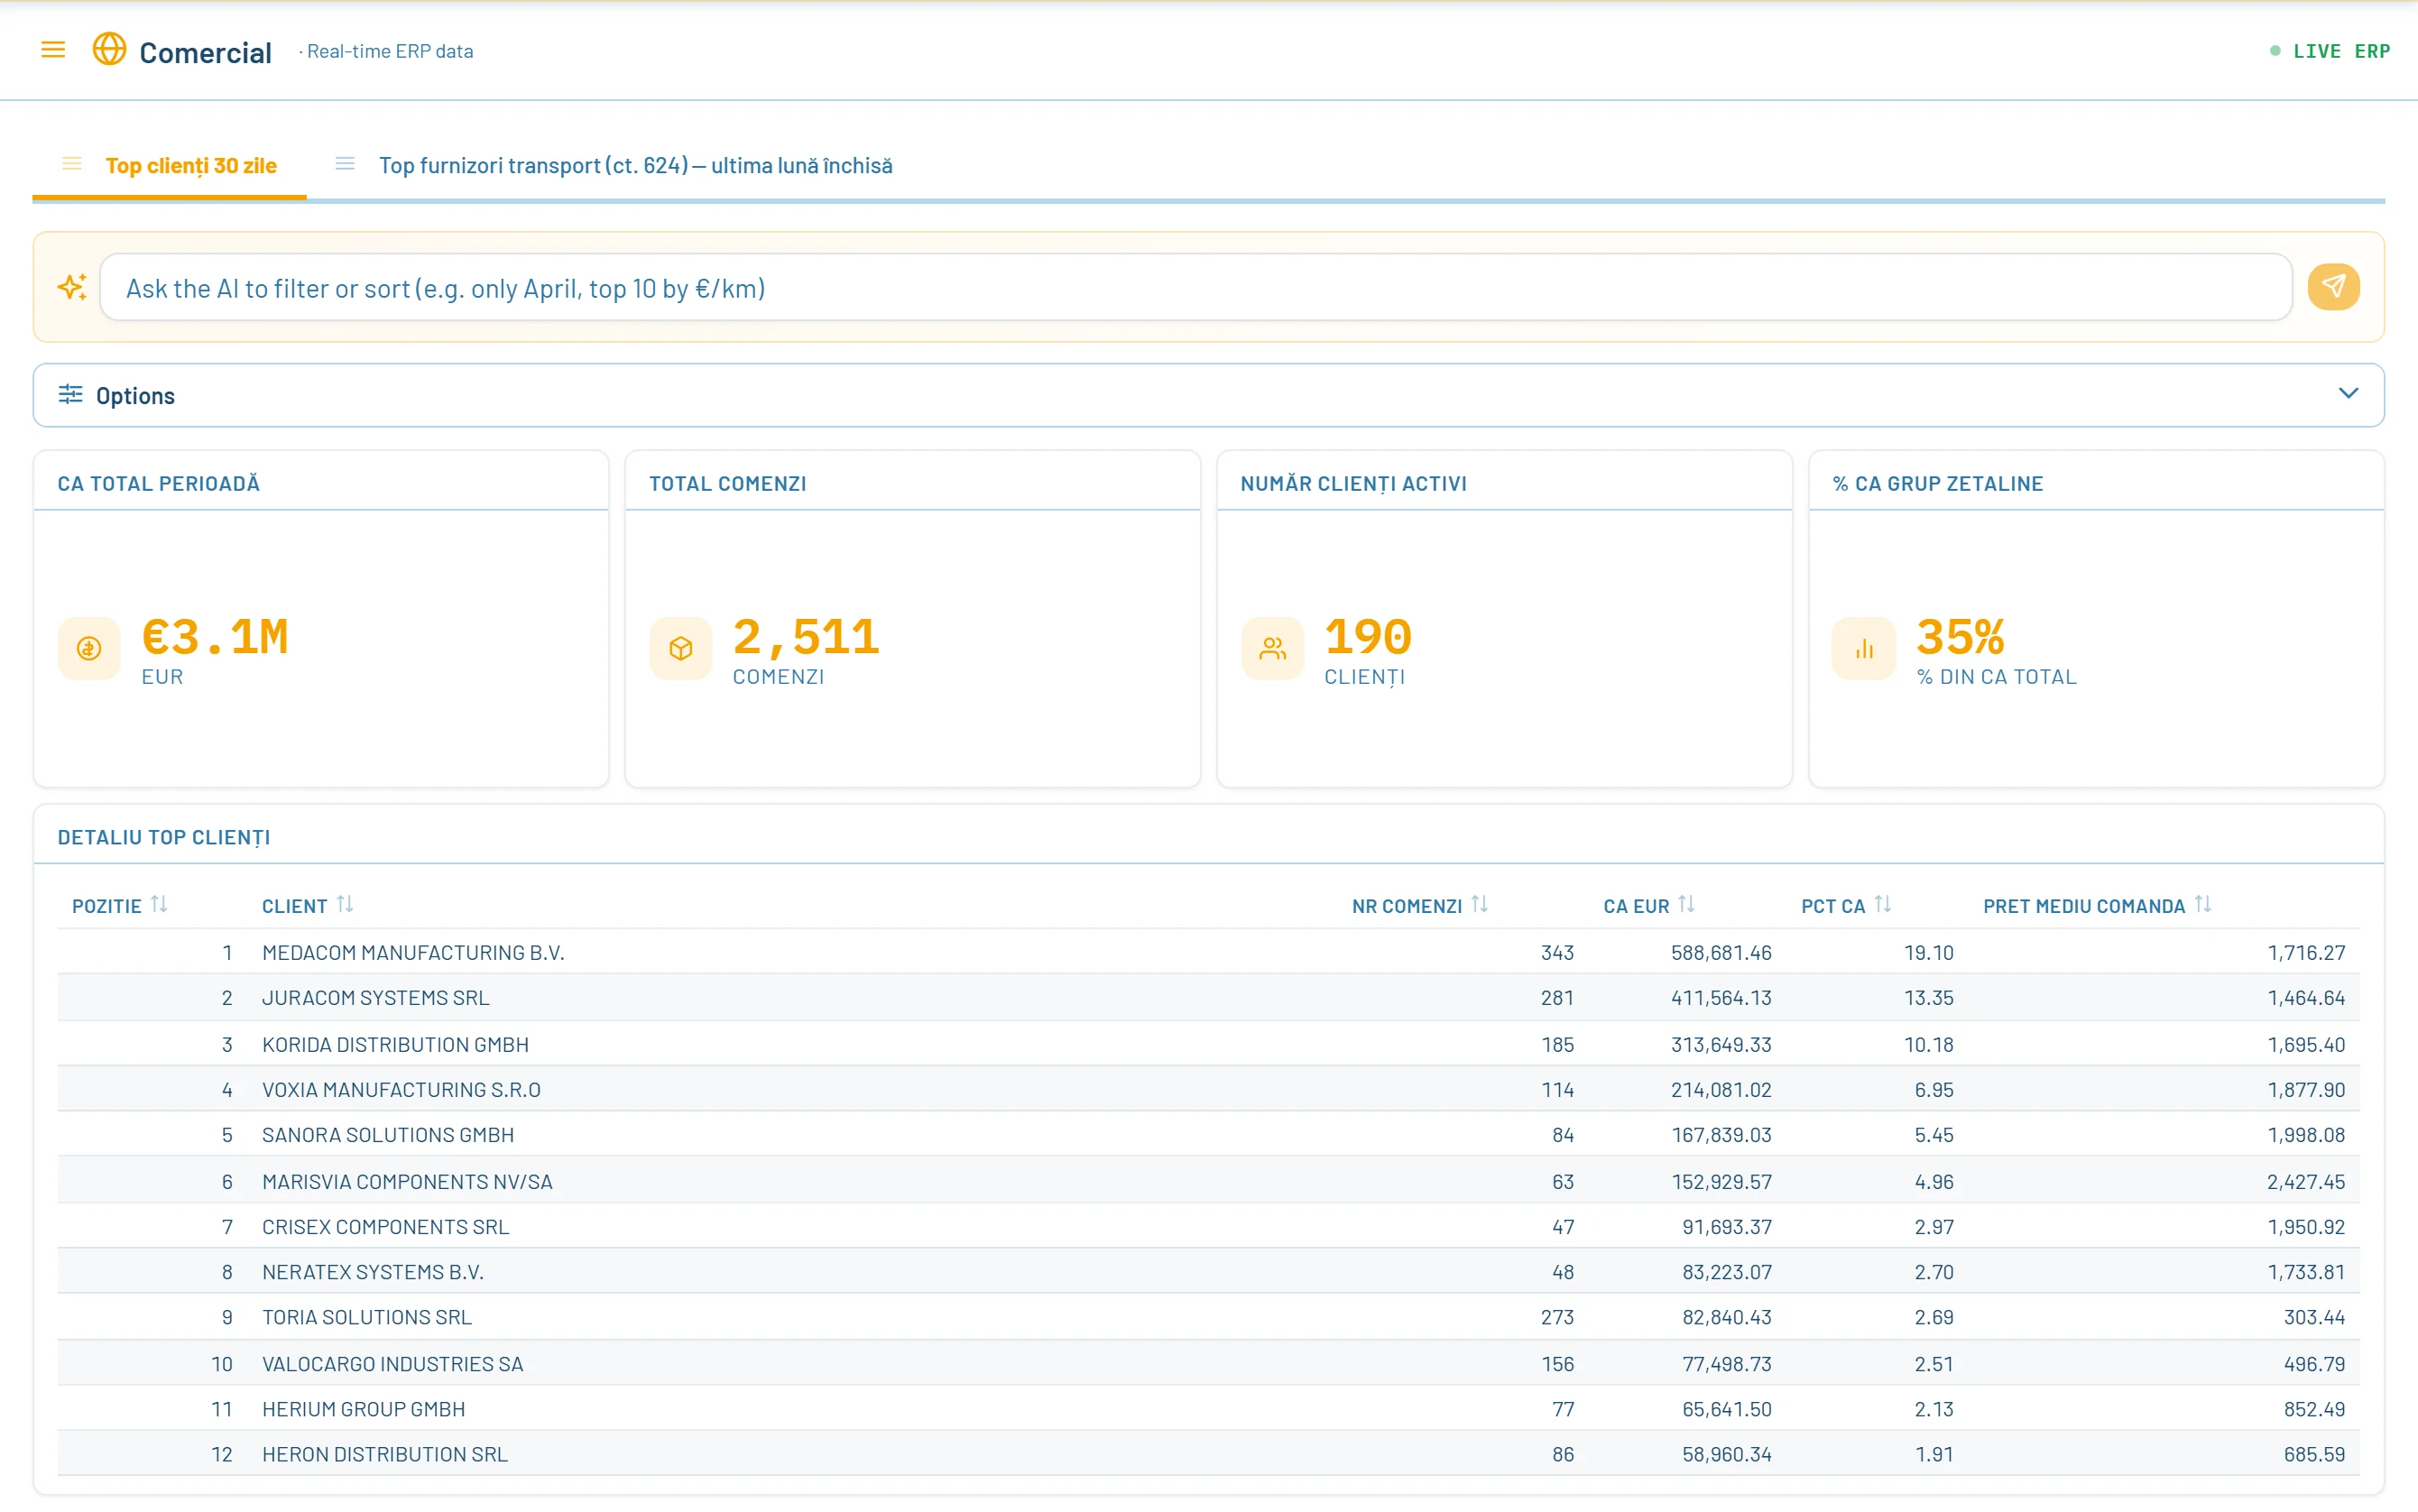Viewport: 2418px width, 1512px height.
Task: Click sort arrows next to PRET MEDIU COMANDA
Action: pos(2203,904)
